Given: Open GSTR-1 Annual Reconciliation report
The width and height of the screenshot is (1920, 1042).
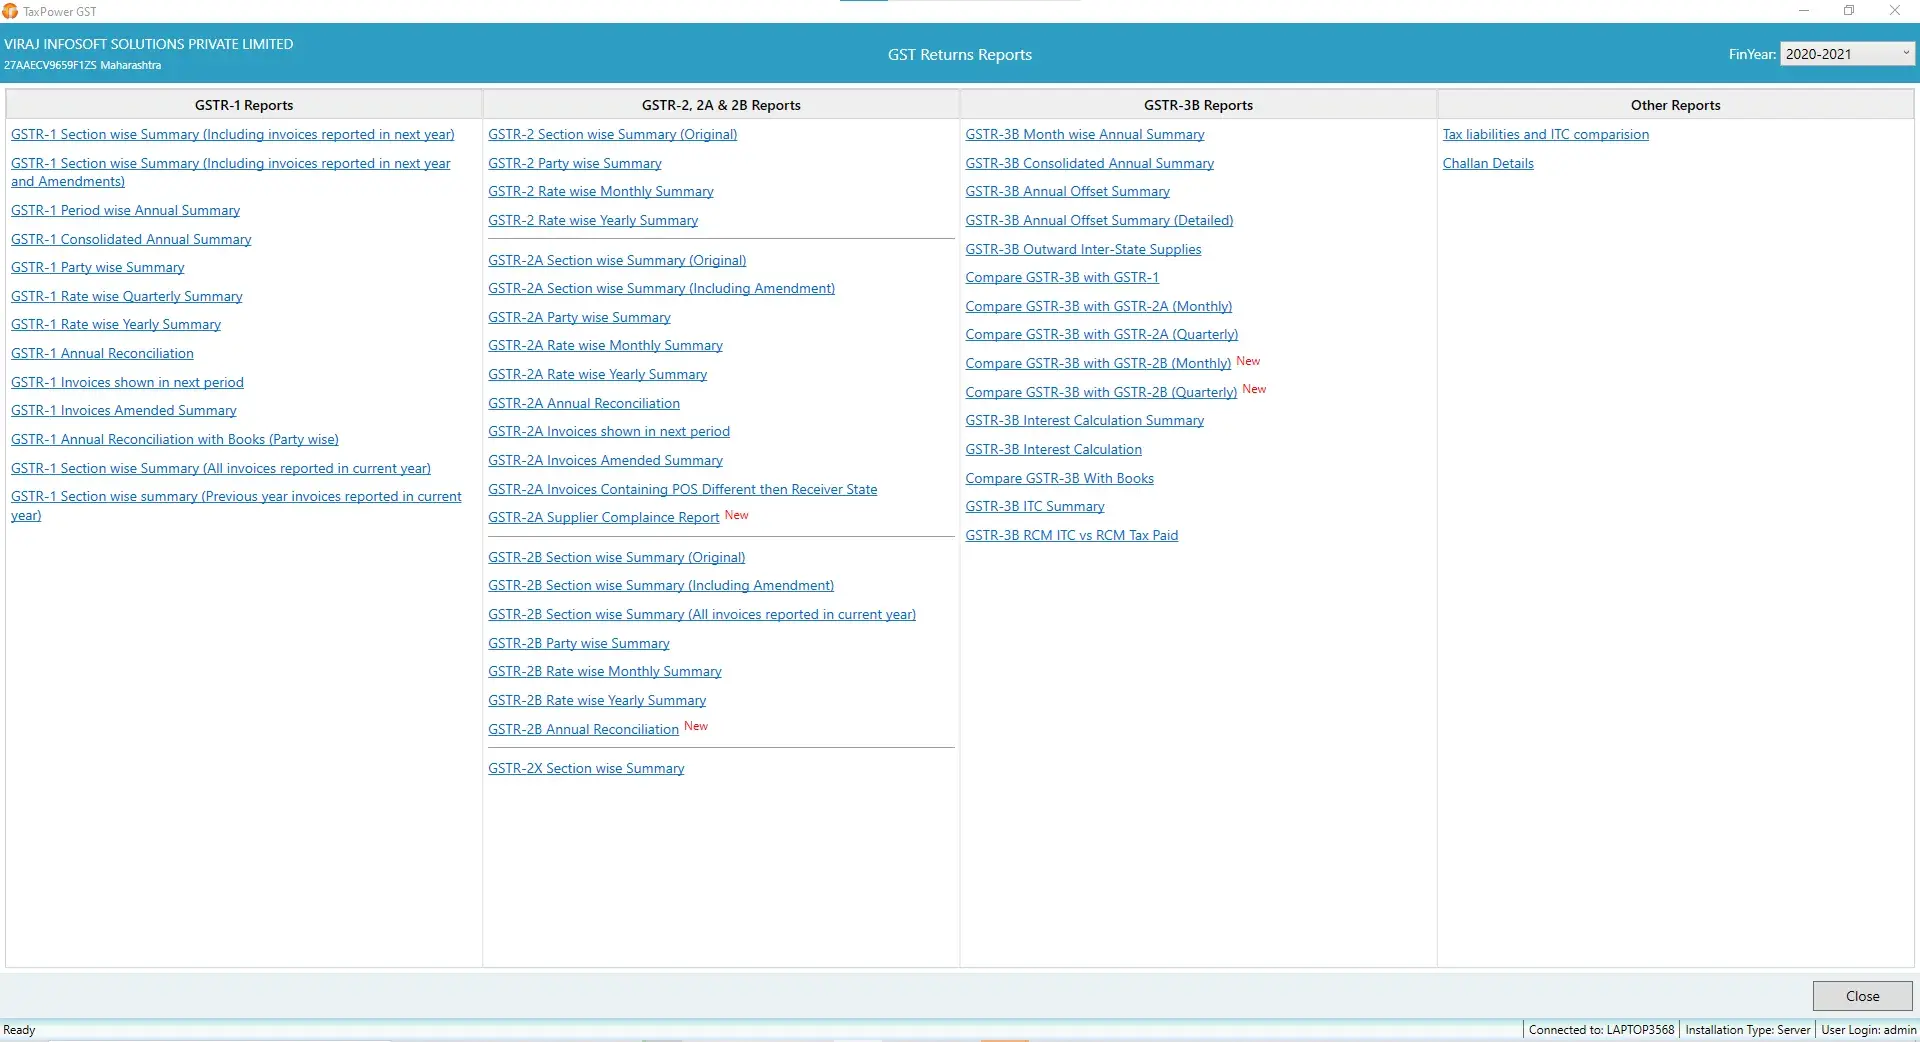Looking at the screenshot, I should coord(102,354).
